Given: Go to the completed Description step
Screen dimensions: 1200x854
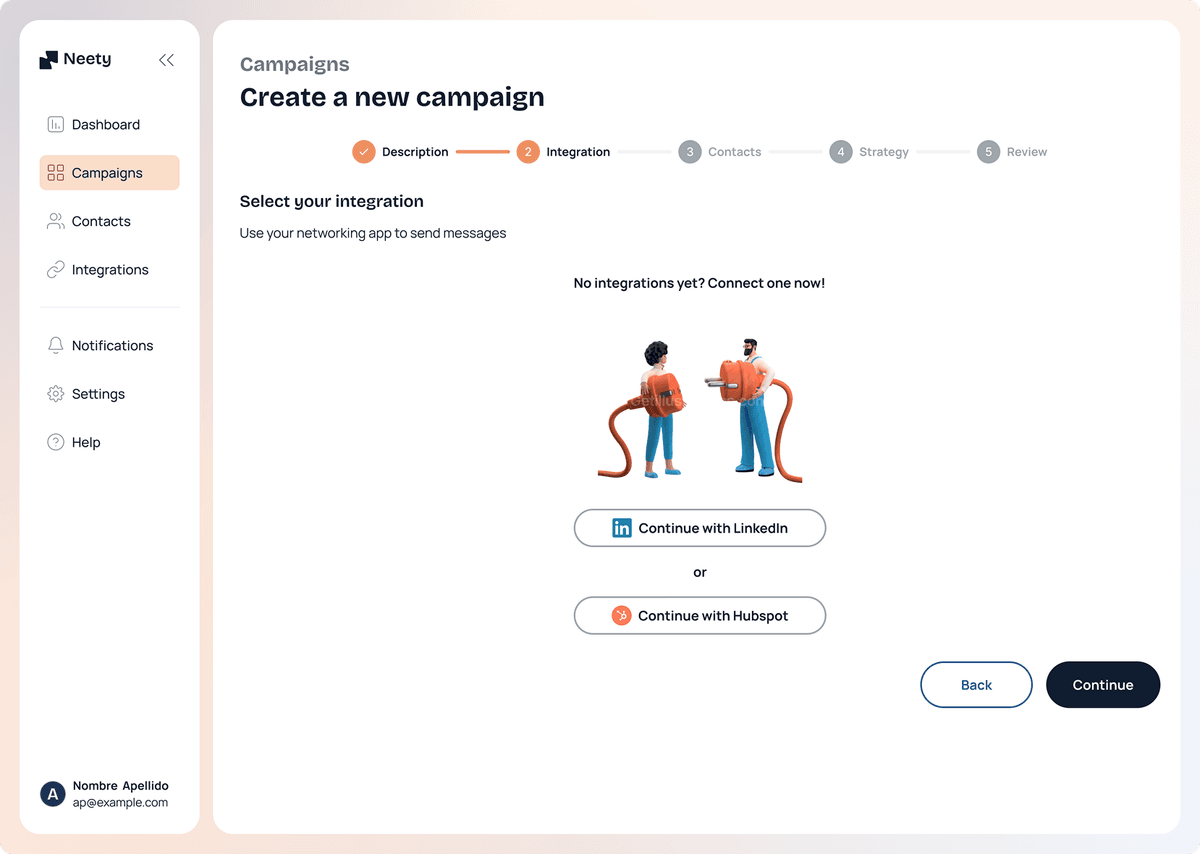Looking at the screenshot, I should [400, 152].
